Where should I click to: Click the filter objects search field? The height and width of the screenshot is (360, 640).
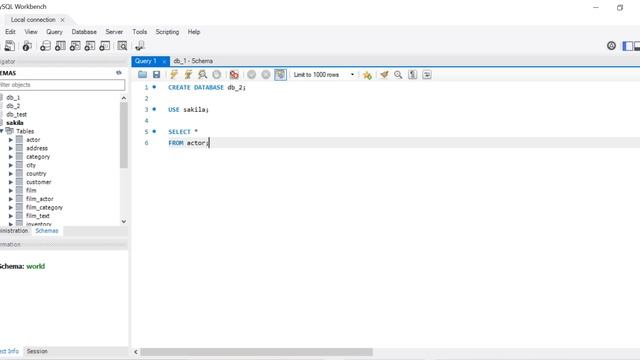tap(62, 85)
